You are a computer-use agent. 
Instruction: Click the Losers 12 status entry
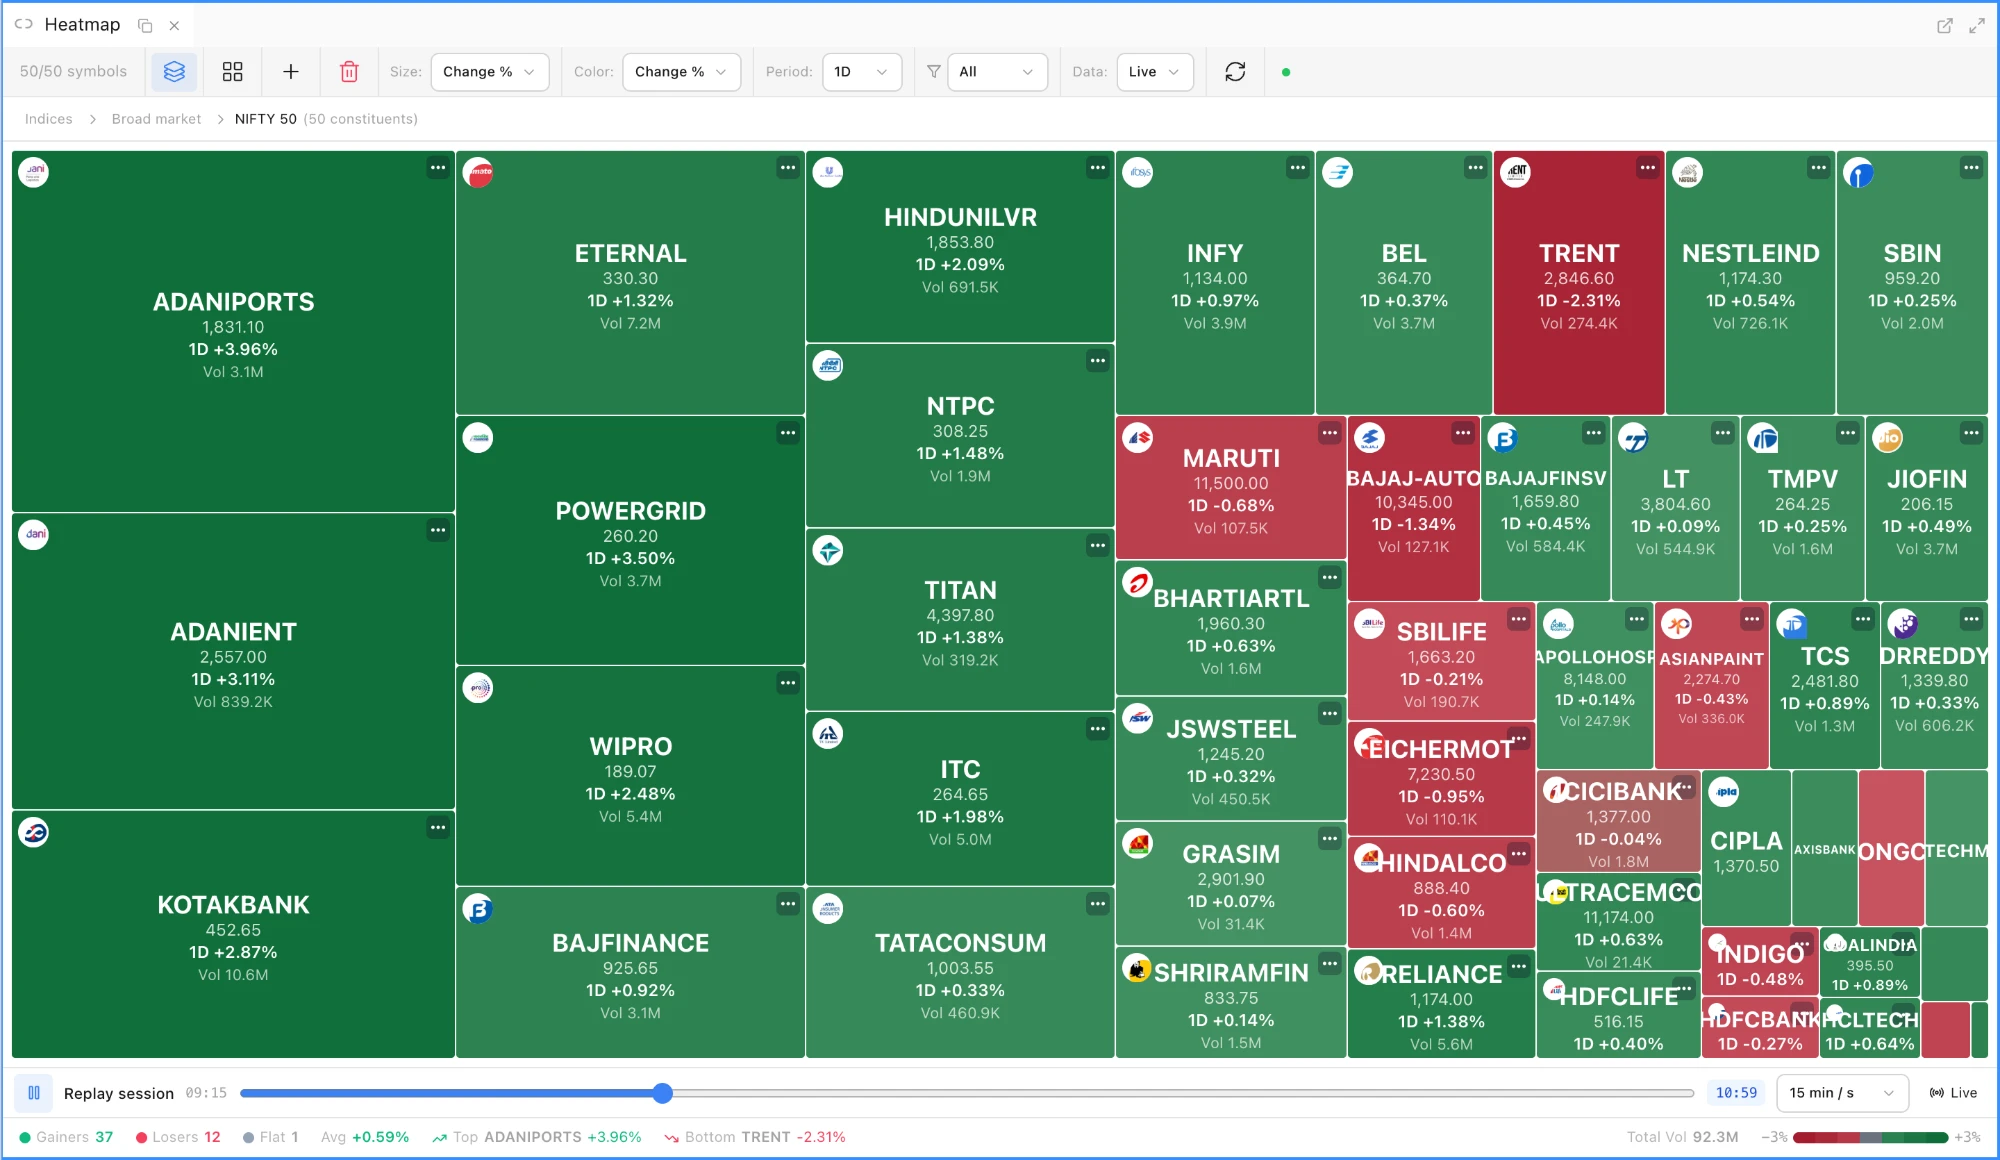coord(178,1137)
